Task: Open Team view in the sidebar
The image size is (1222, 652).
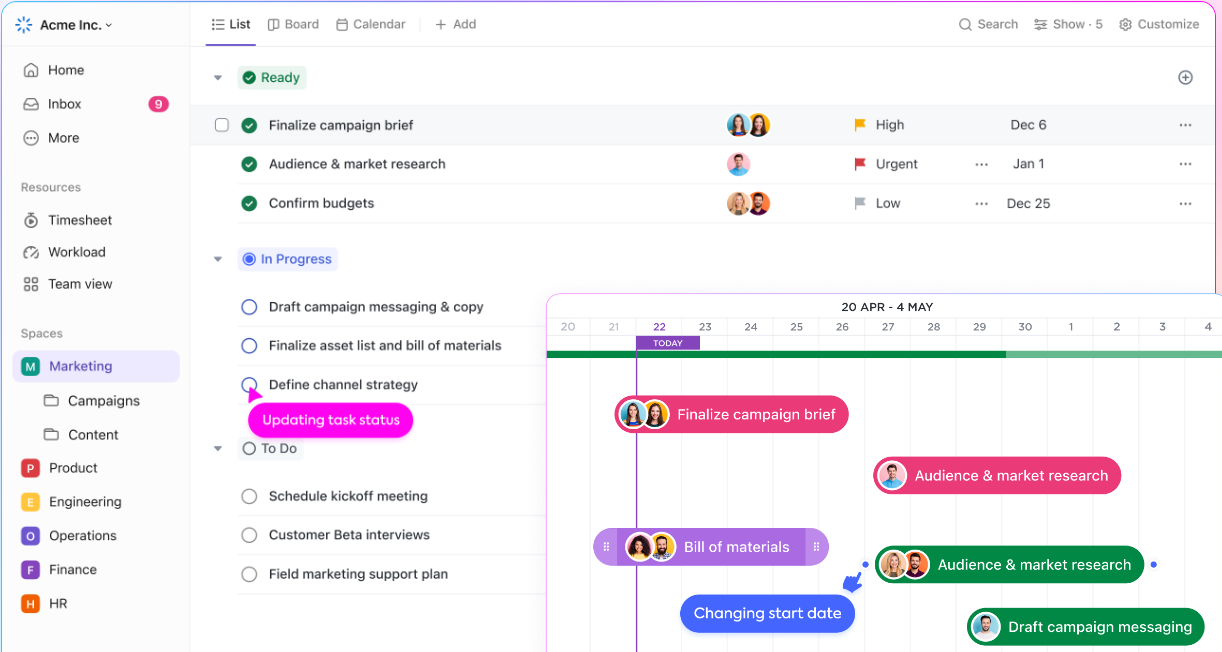Action: tap(78, 284)
